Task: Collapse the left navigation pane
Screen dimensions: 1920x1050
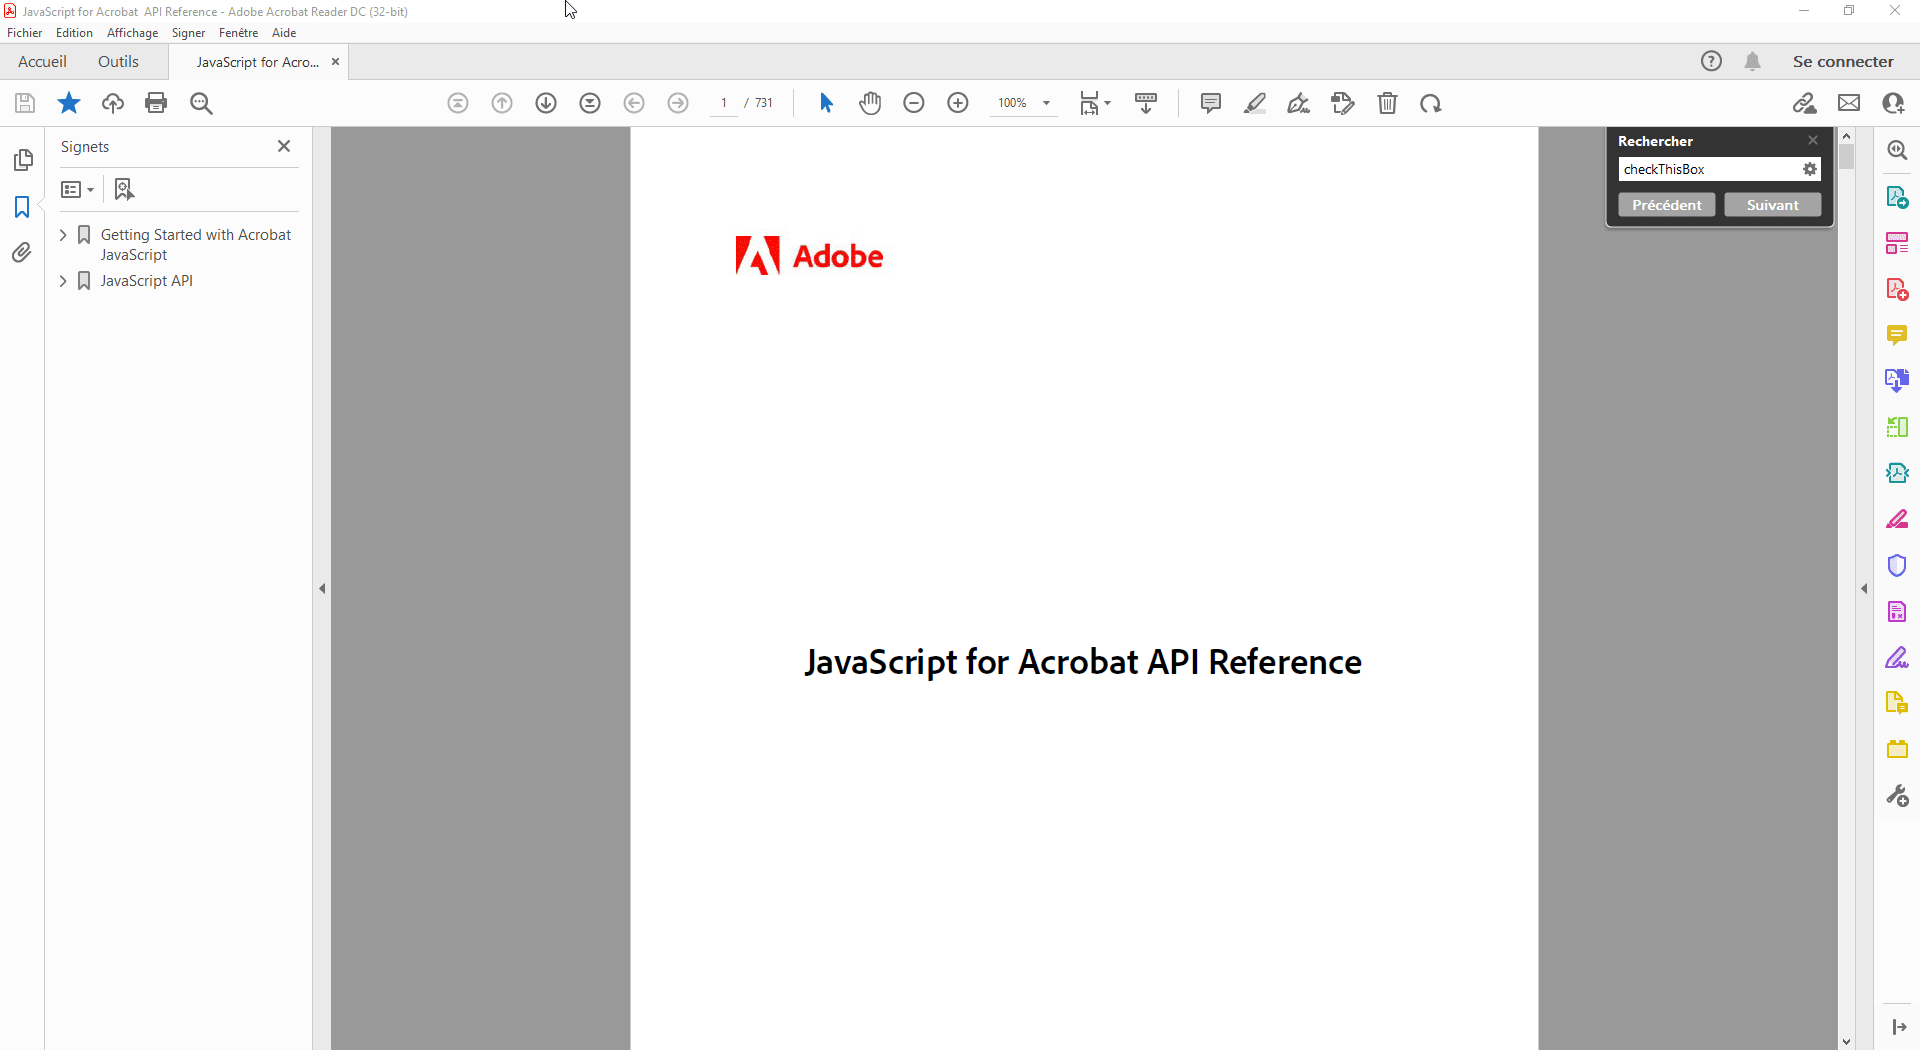Action: [x=322, y=588]
